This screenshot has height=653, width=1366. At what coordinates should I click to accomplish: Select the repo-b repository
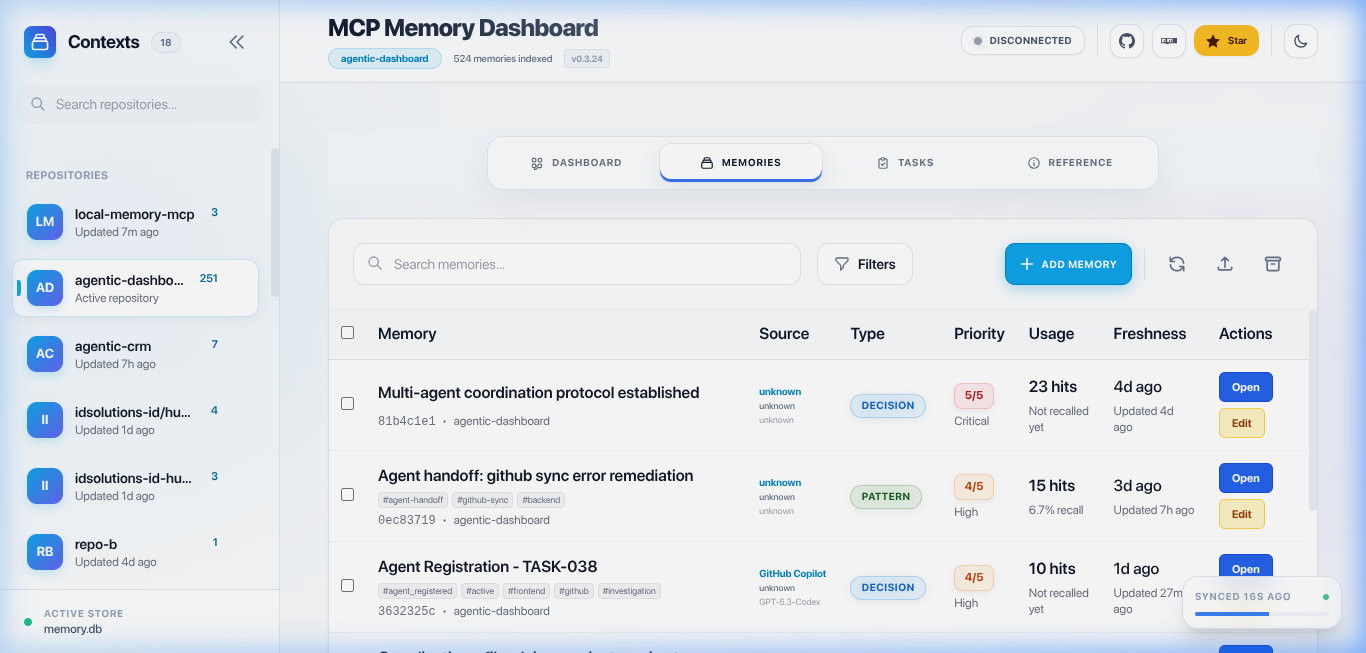pyautogui.click(x=136, y=552)
